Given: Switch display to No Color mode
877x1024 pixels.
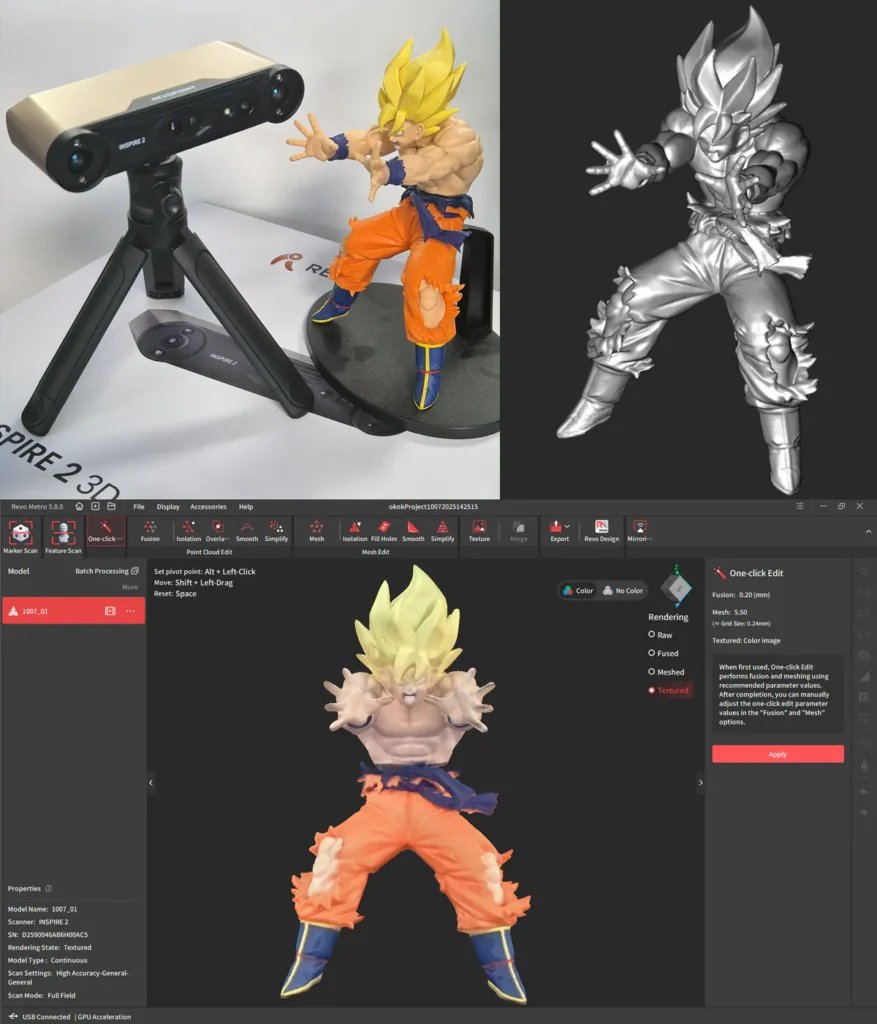Looking at the screenshot, I should pos(623,590).
